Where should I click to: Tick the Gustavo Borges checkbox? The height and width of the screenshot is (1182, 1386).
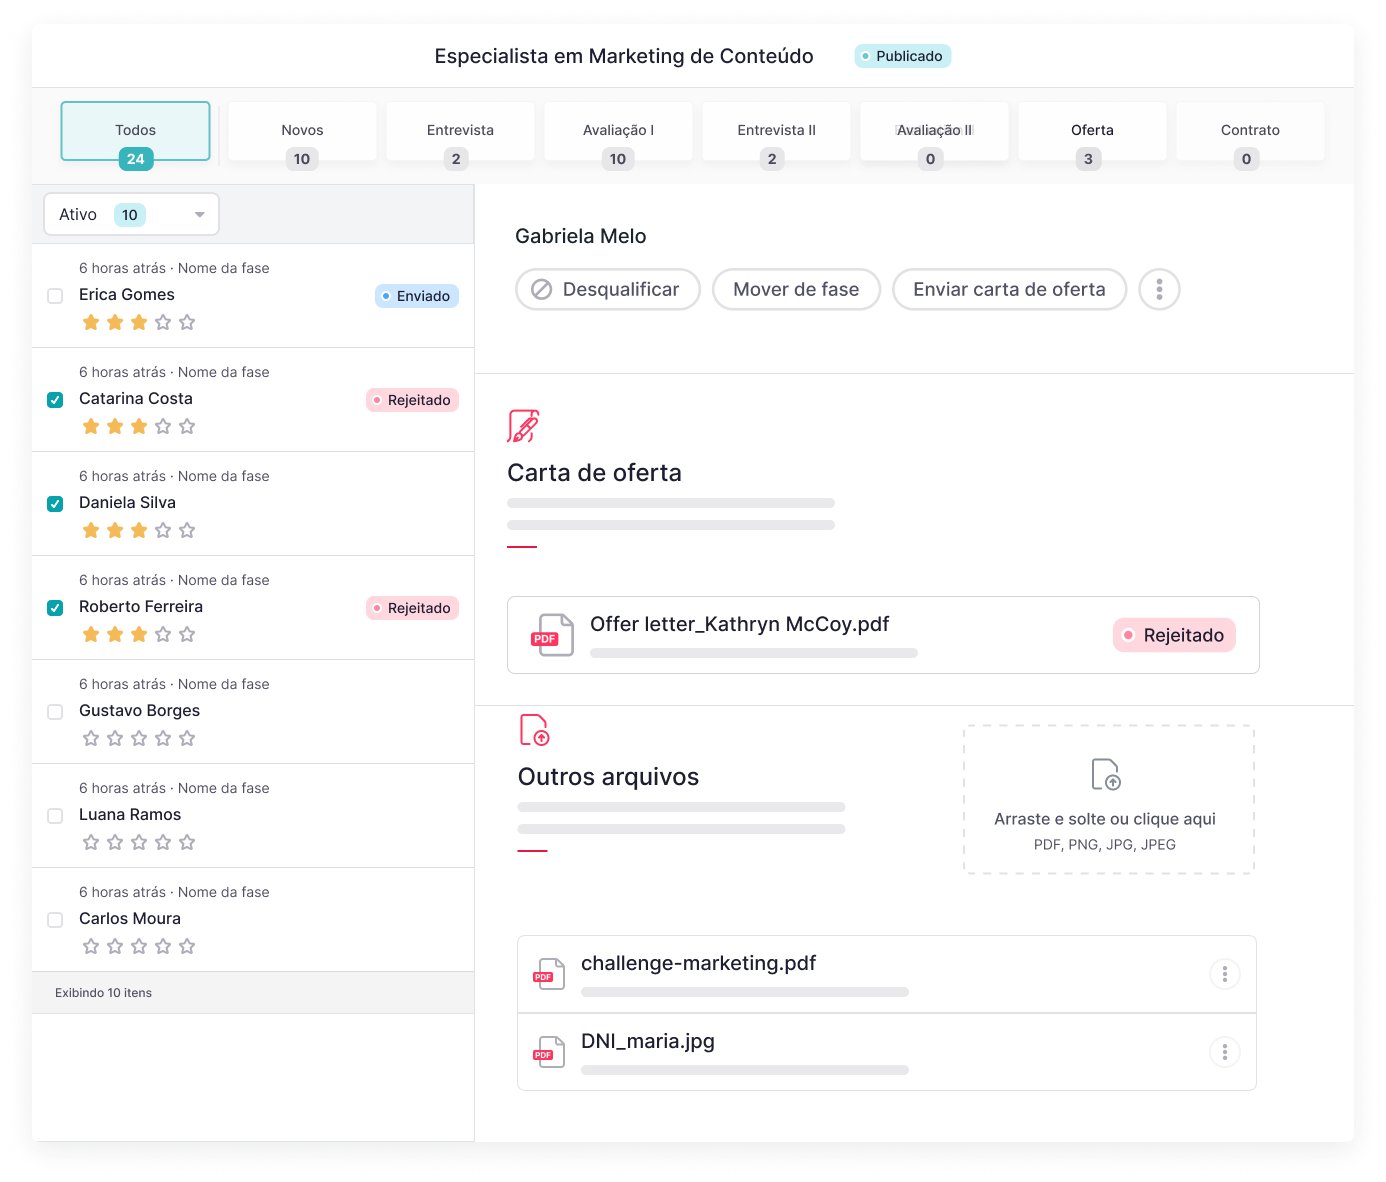click(56, 712)
